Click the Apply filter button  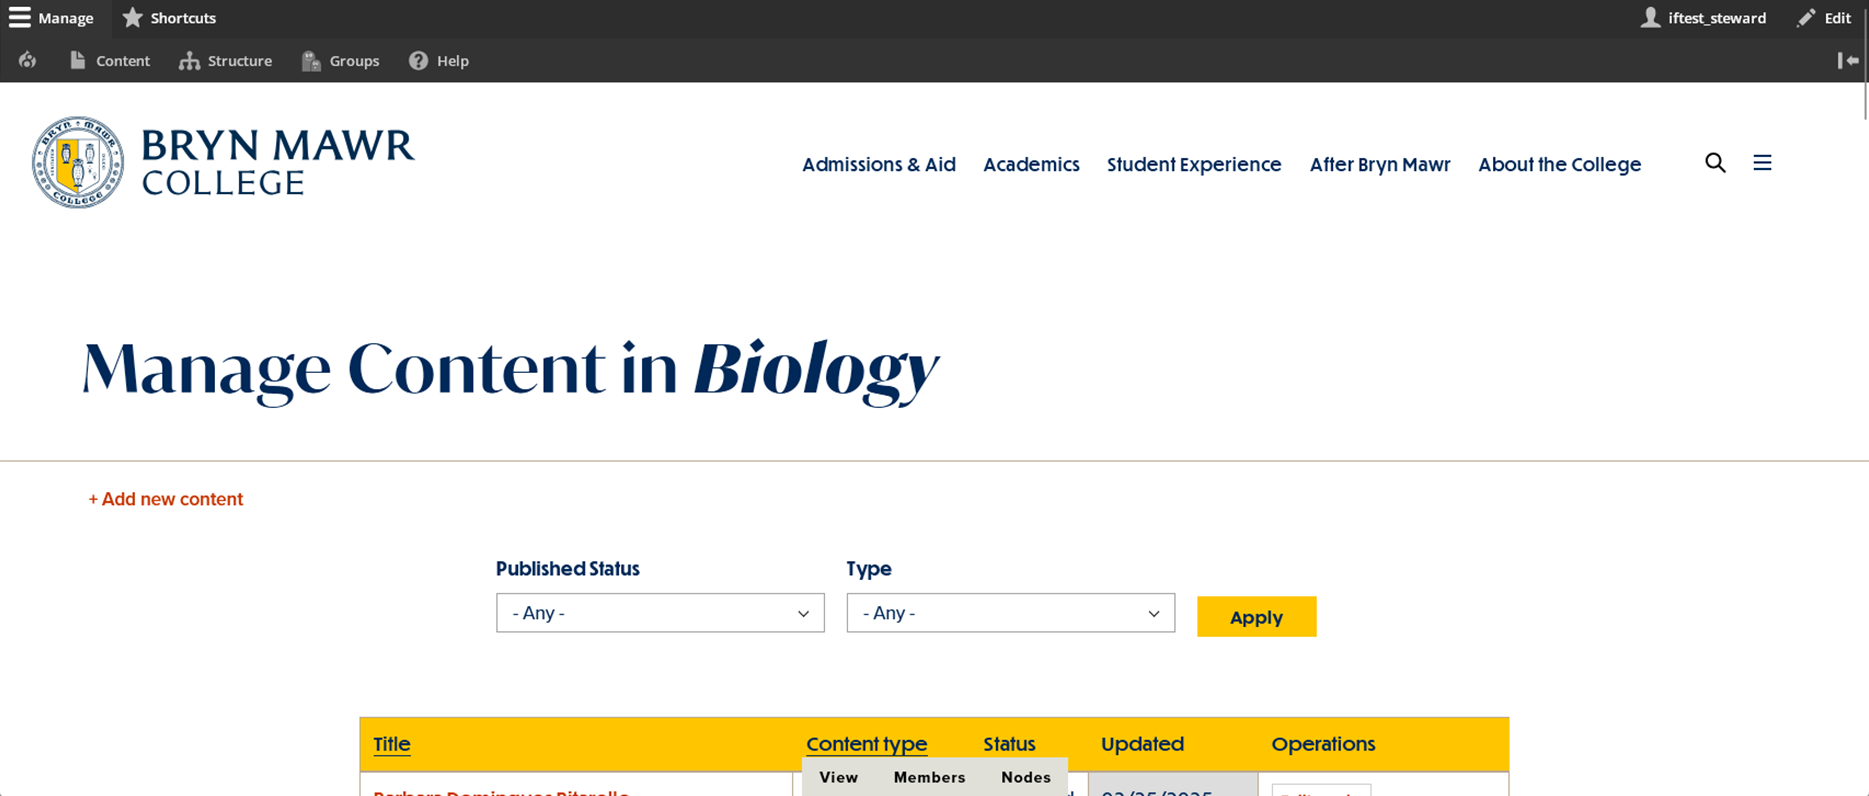point(1256,617)
